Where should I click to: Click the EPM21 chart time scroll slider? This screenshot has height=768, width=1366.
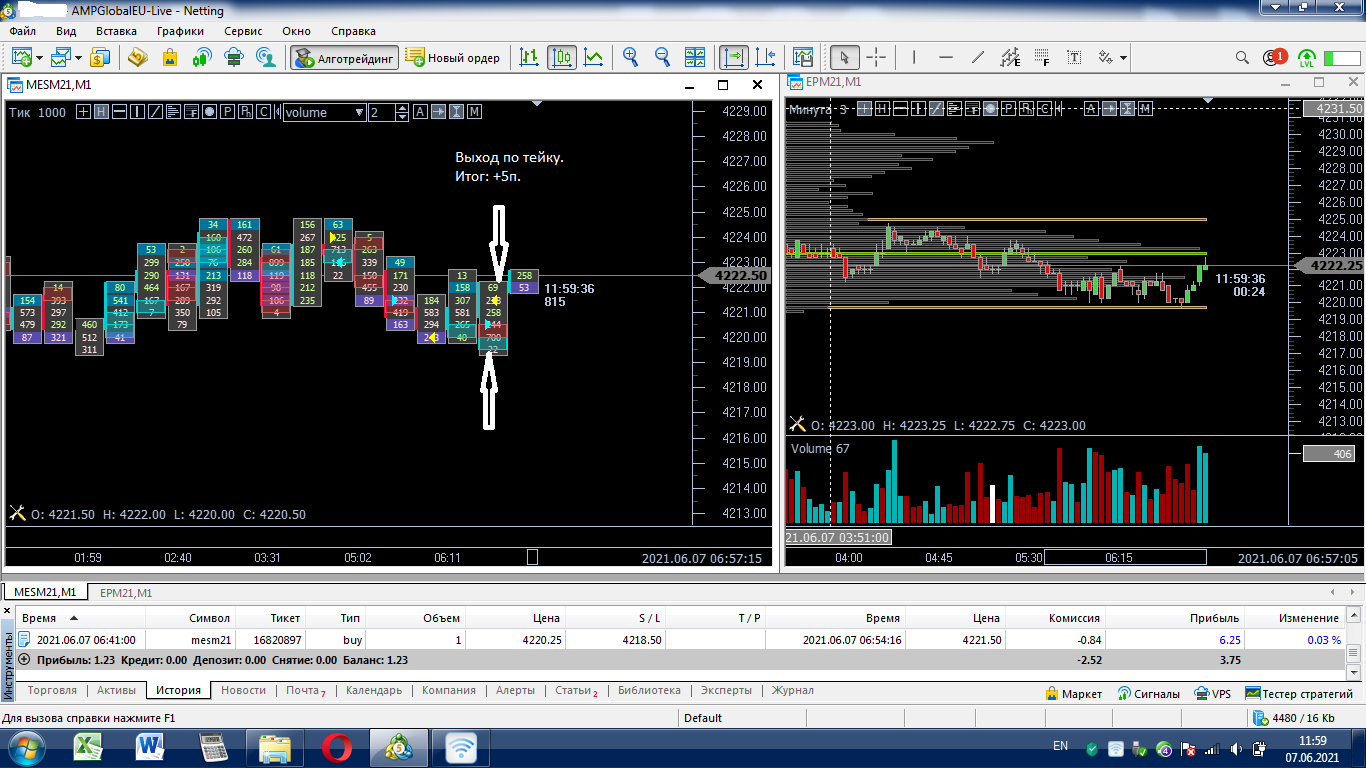tap(1125, 558)
